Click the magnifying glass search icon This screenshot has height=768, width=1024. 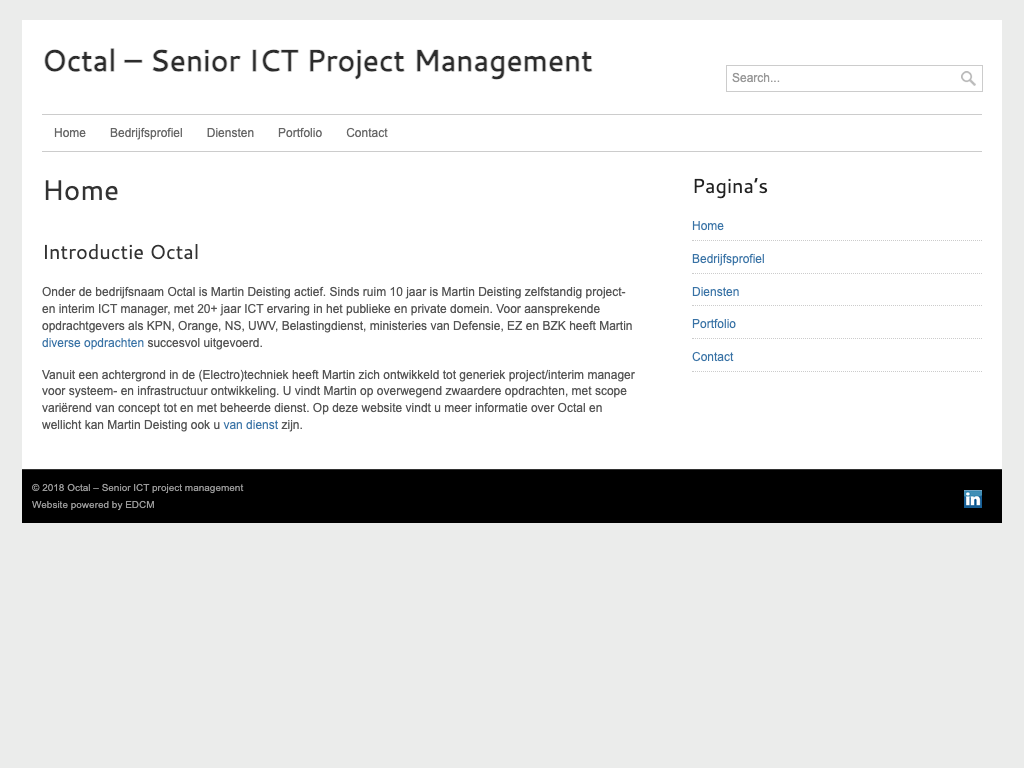tap(968, 78)
